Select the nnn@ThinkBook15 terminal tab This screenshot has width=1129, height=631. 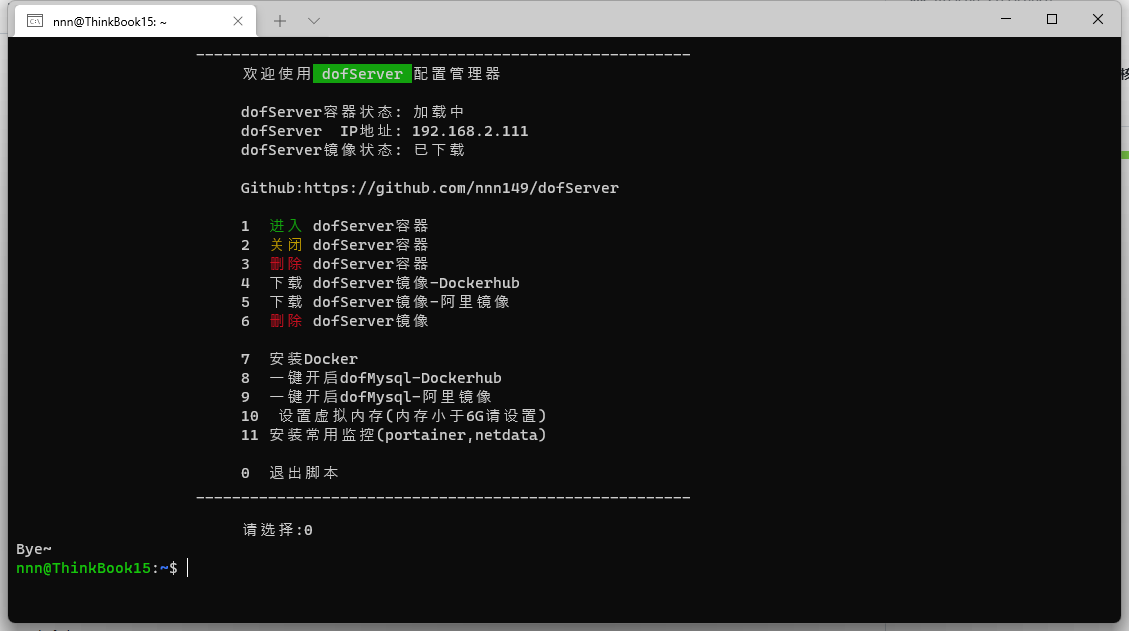click(x=136, y=21)
